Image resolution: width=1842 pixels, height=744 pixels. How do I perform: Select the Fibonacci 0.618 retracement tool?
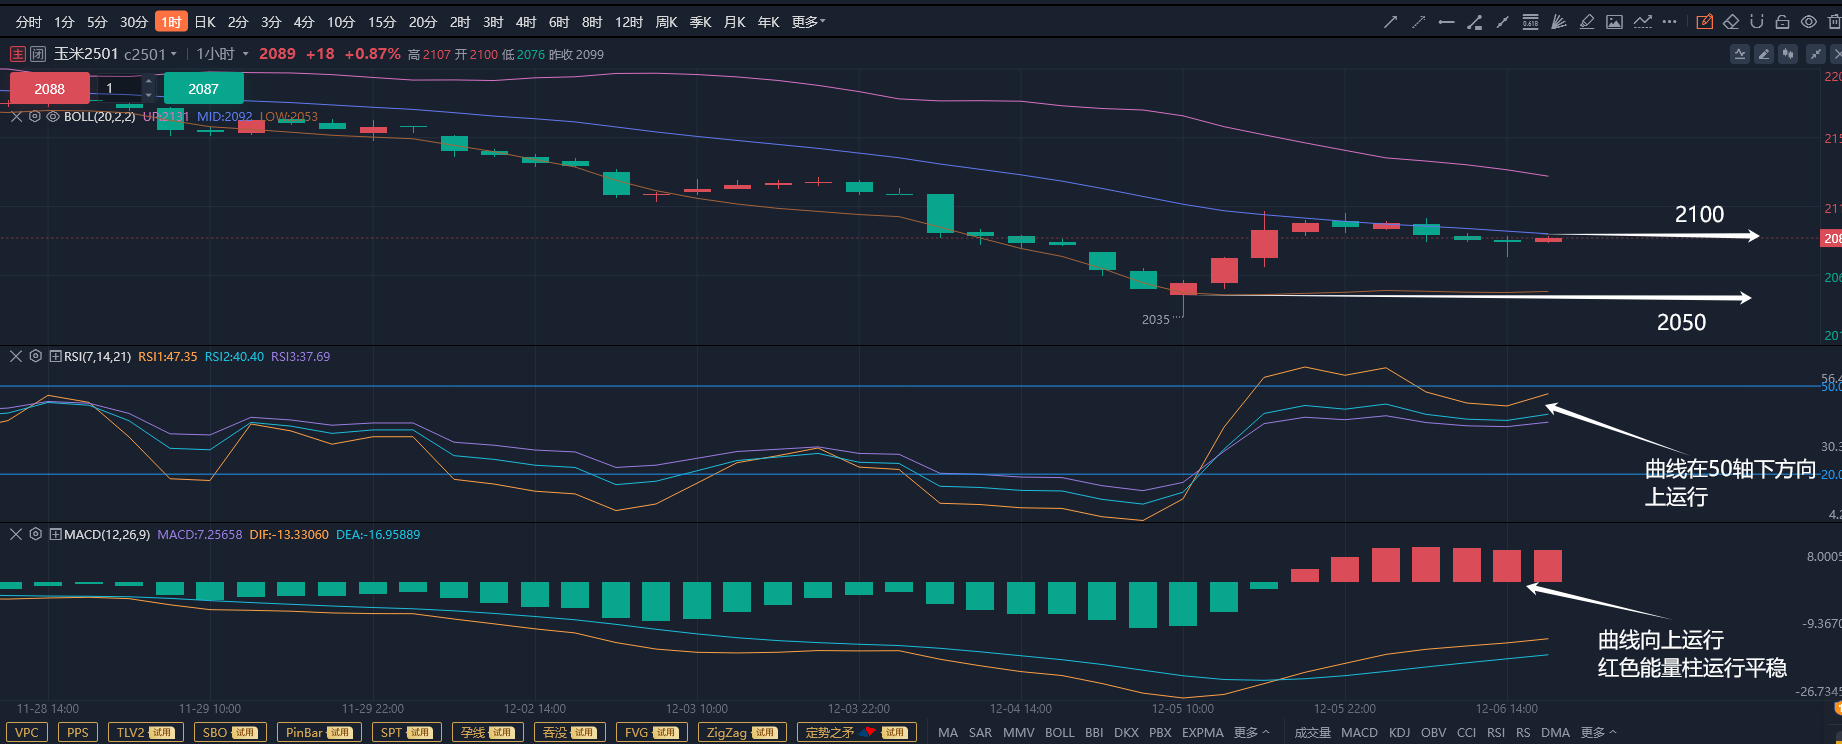click(1530, 22)
